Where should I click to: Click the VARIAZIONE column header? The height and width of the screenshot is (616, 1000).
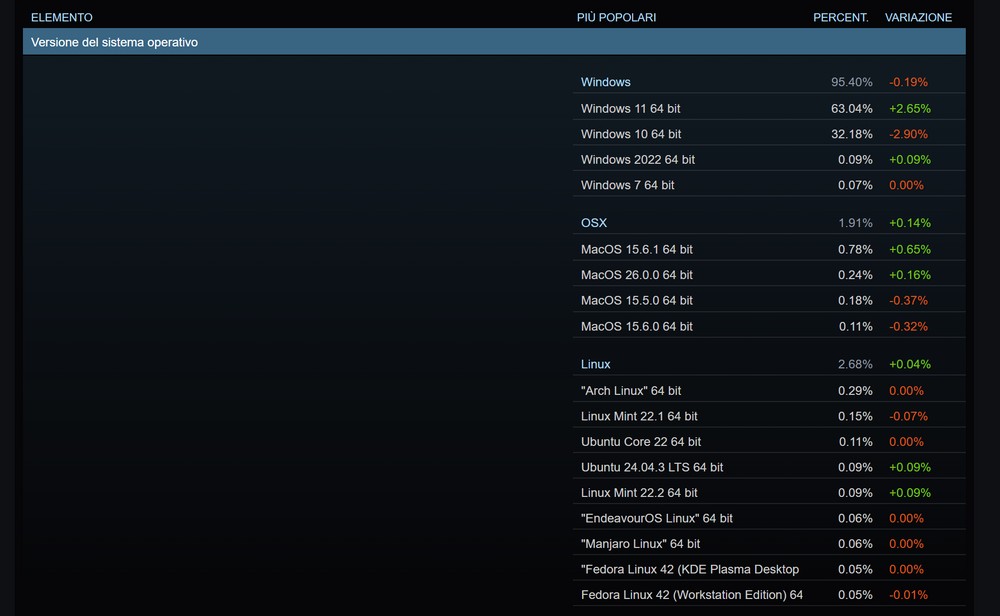coord(918,17)
